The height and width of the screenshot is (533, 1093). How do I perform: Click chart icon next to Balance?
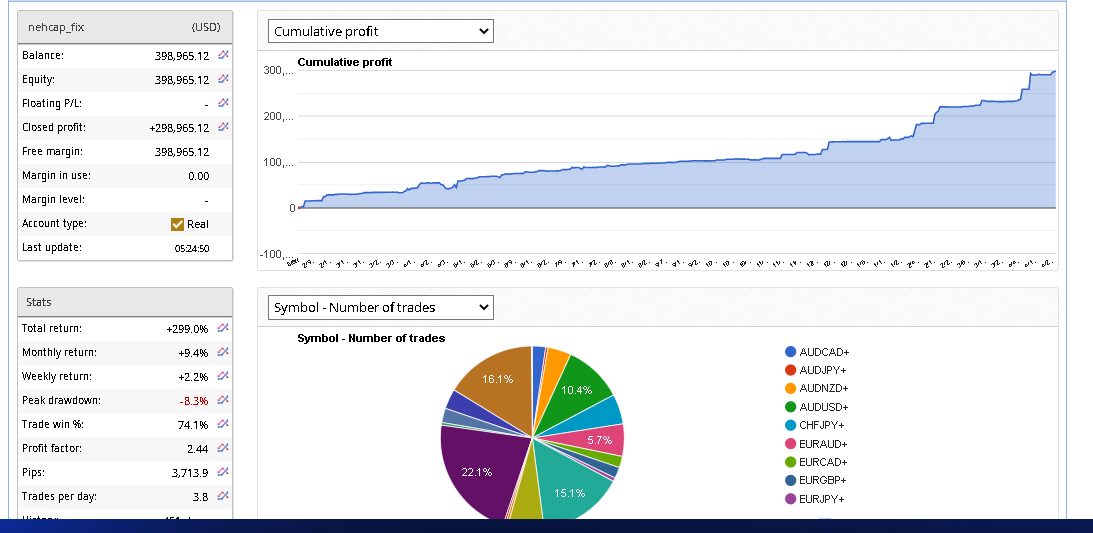223,55
